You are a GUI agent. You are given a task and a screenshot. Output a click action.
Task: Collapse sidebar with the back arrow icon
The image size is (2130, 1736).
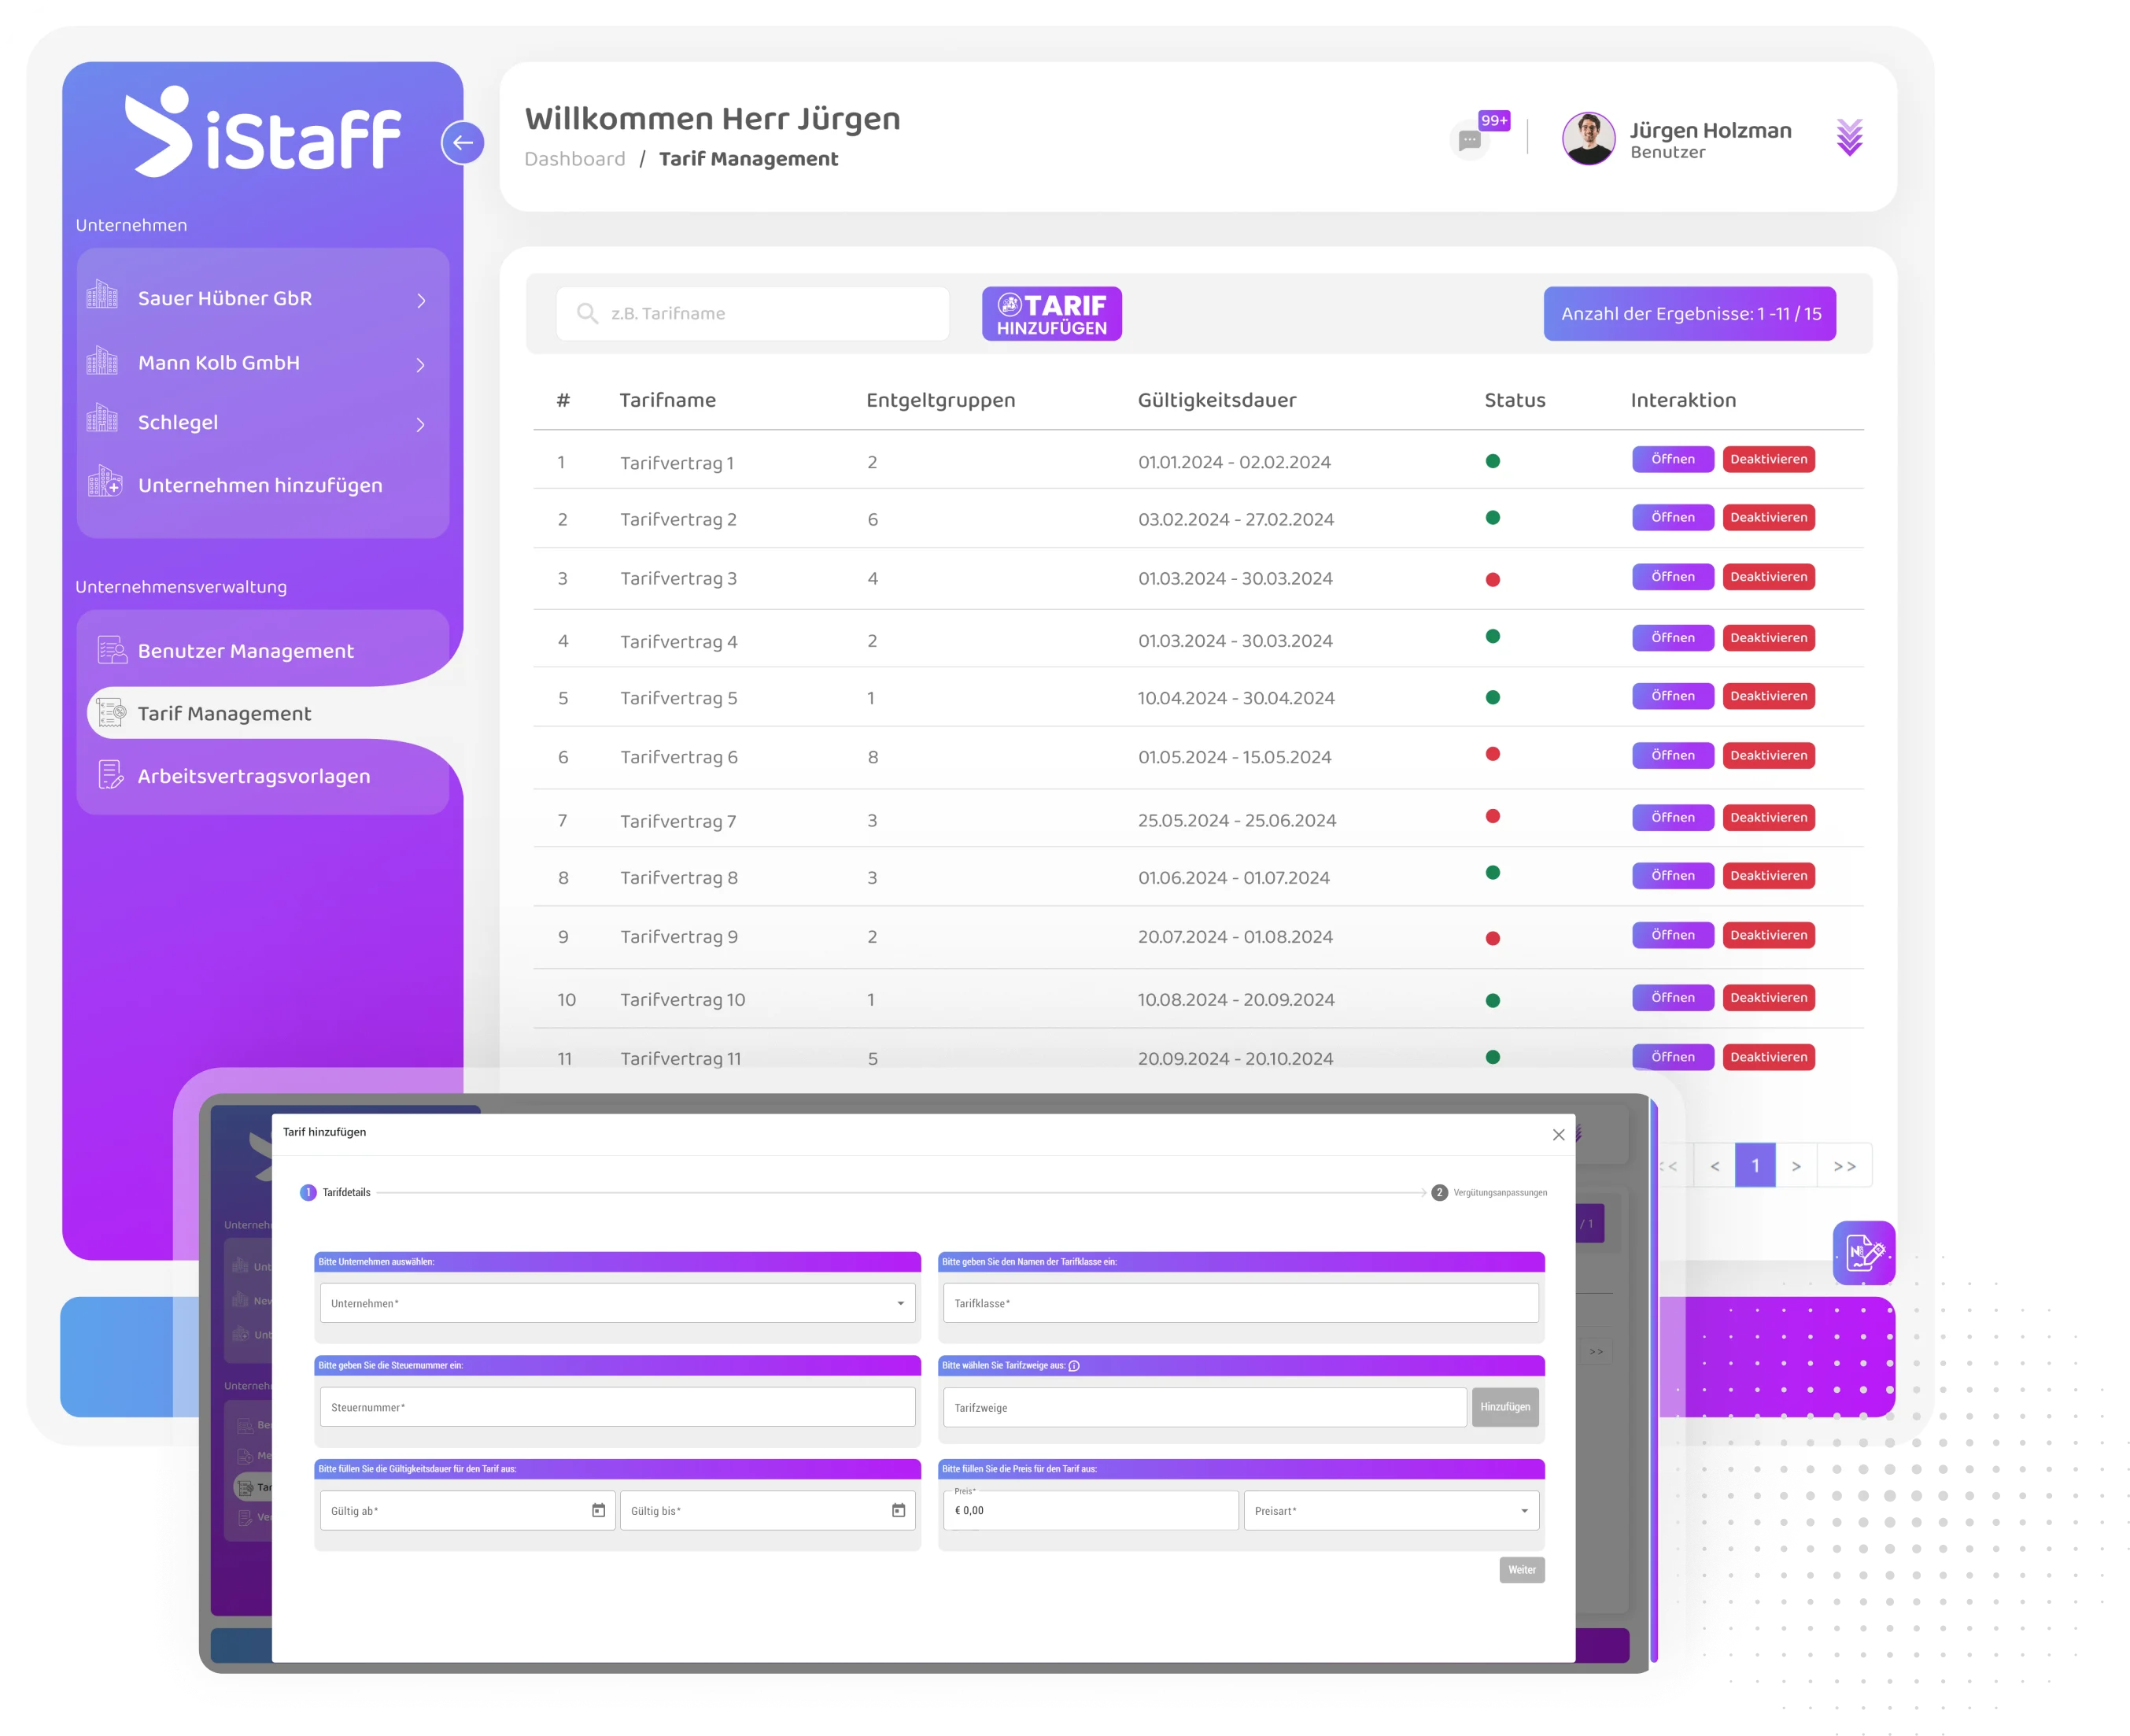[462, 143]
